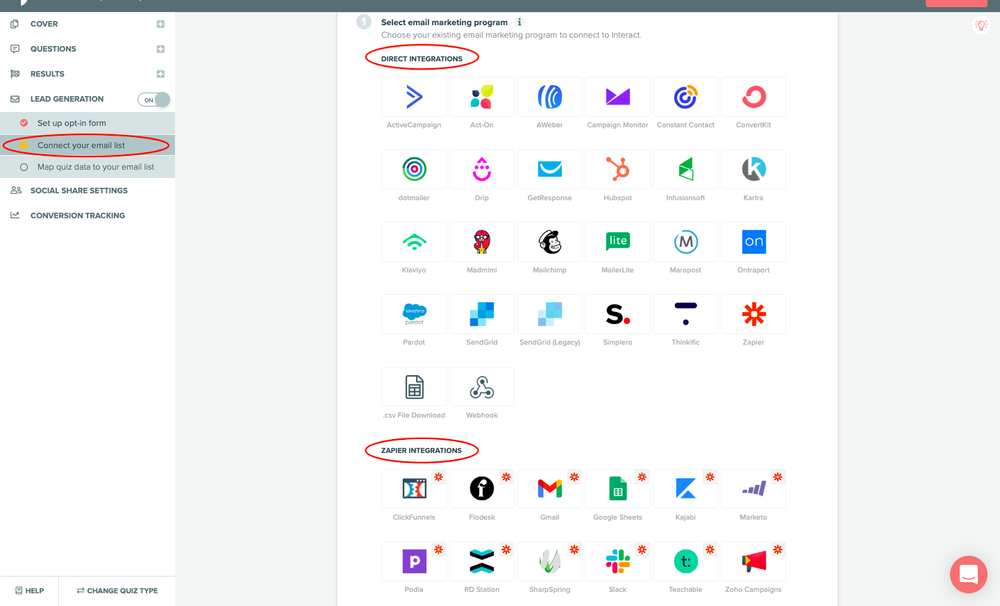Click the lightbulb tips icon

tap(981, 25)
